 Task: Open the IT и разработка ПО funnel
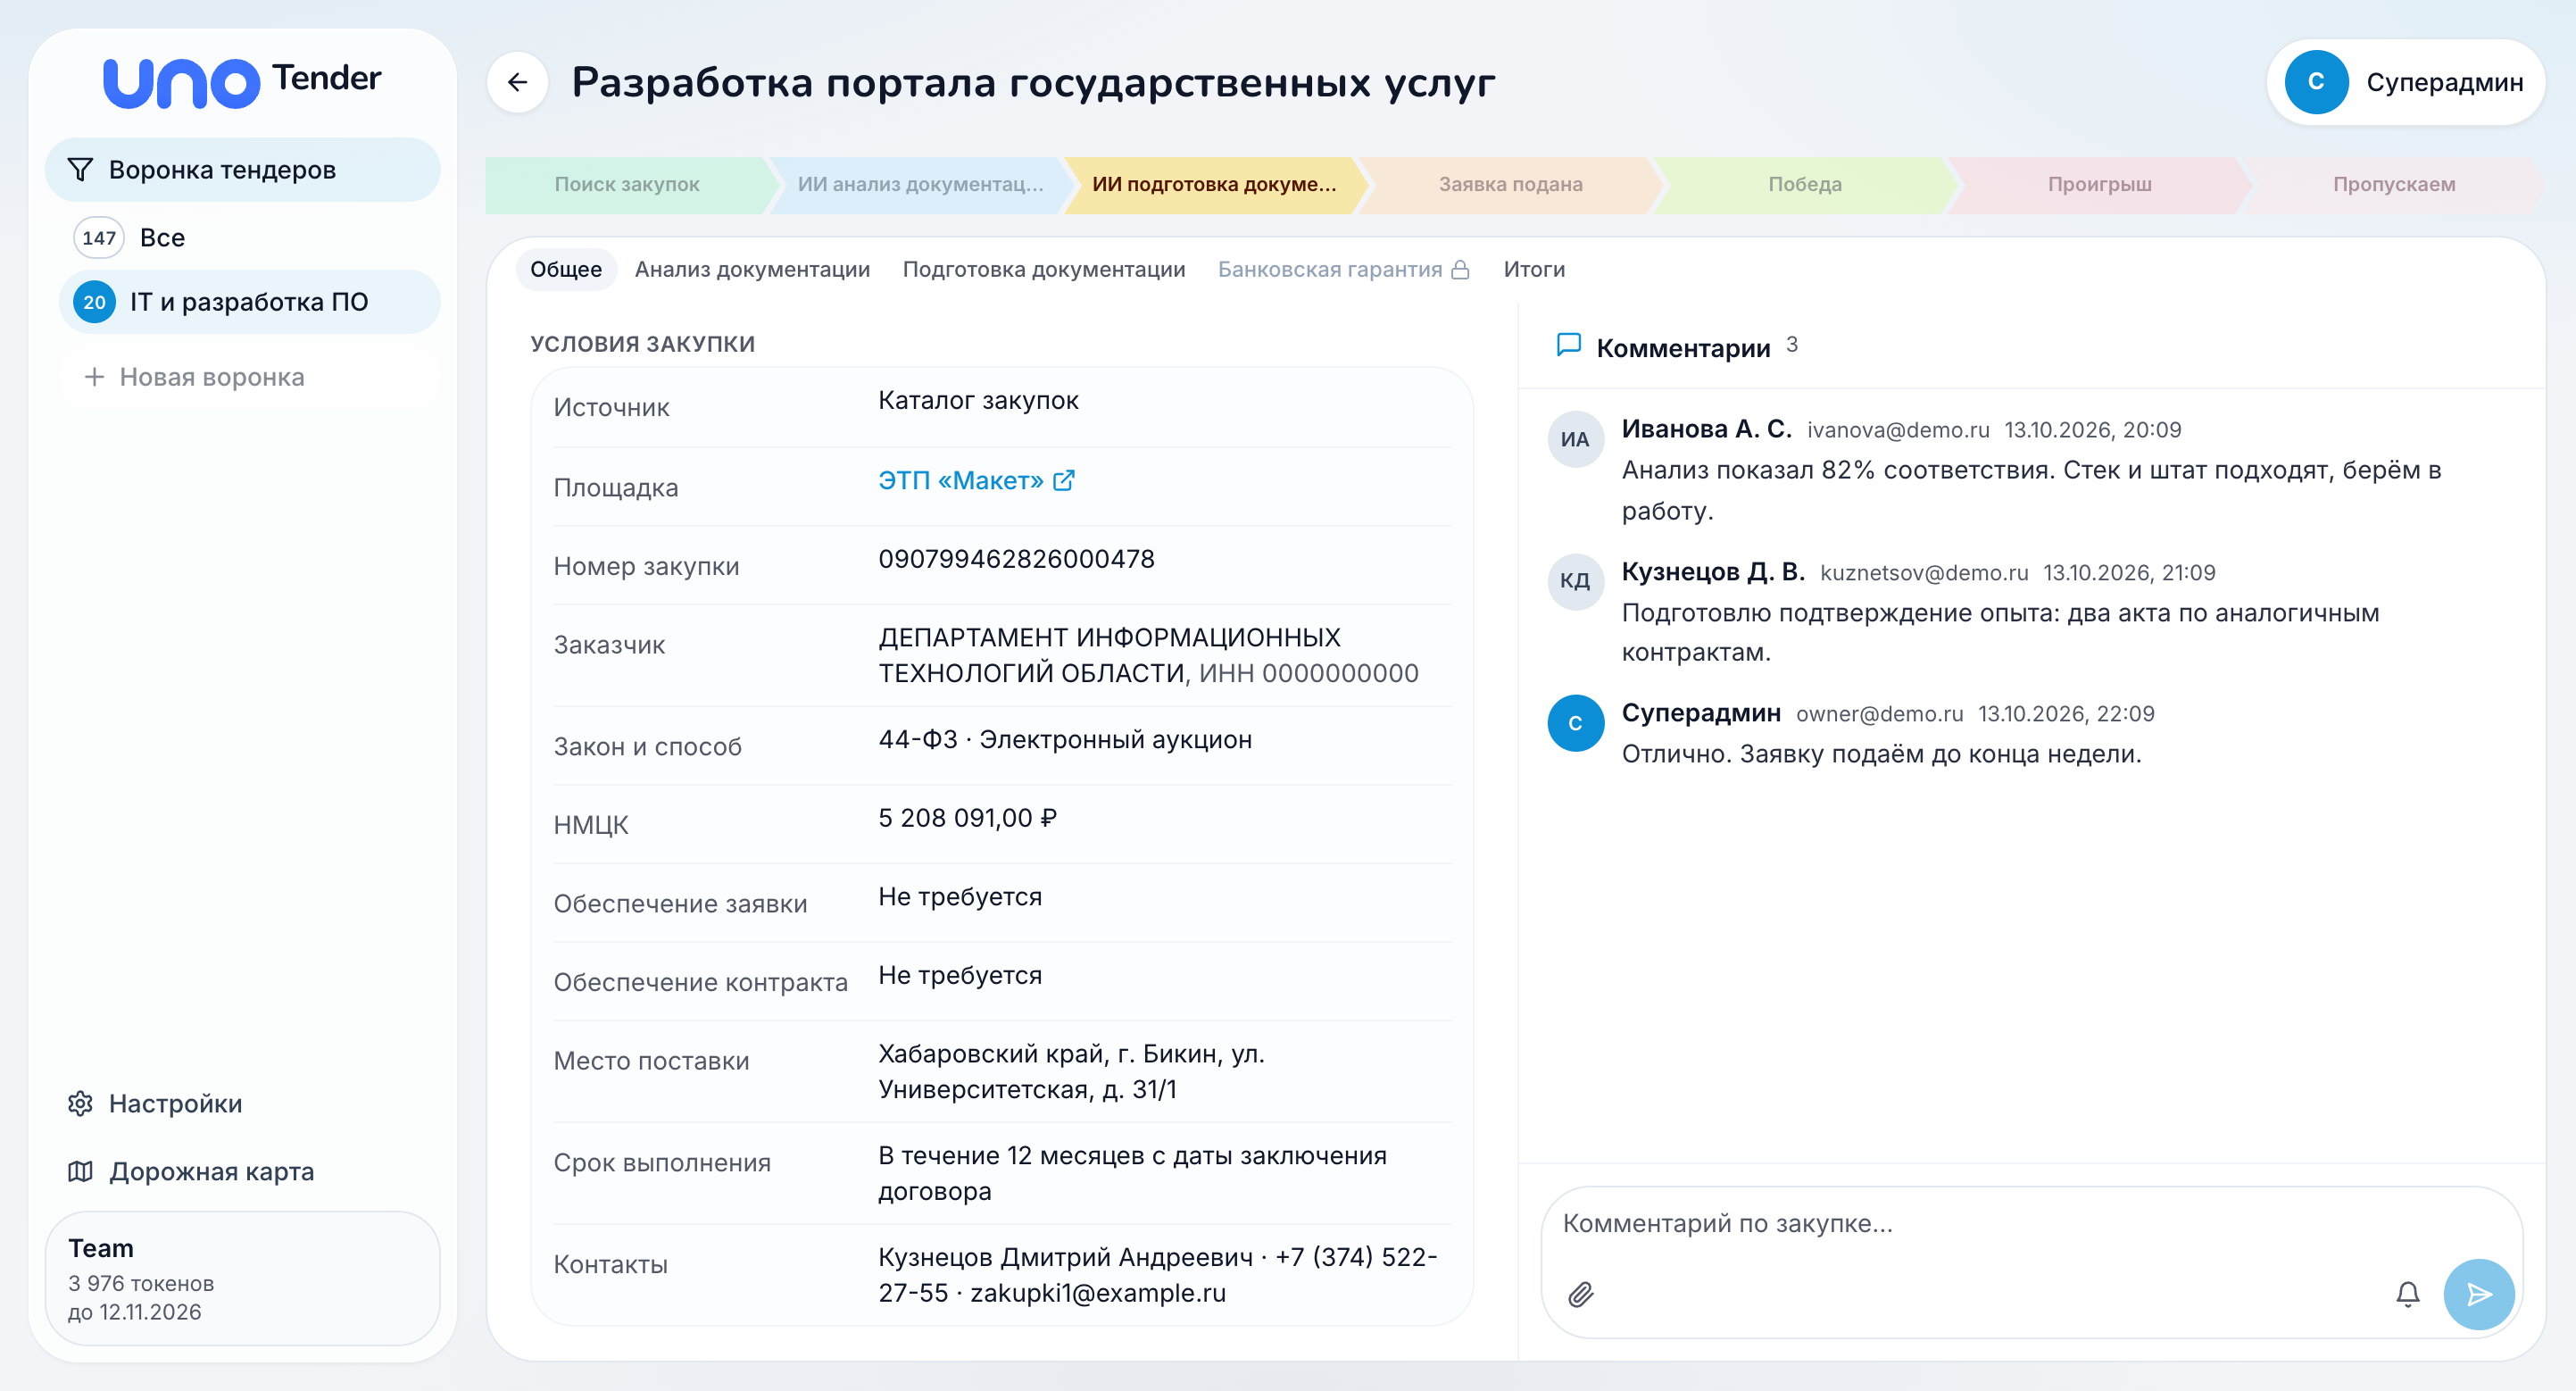(250, 302)
